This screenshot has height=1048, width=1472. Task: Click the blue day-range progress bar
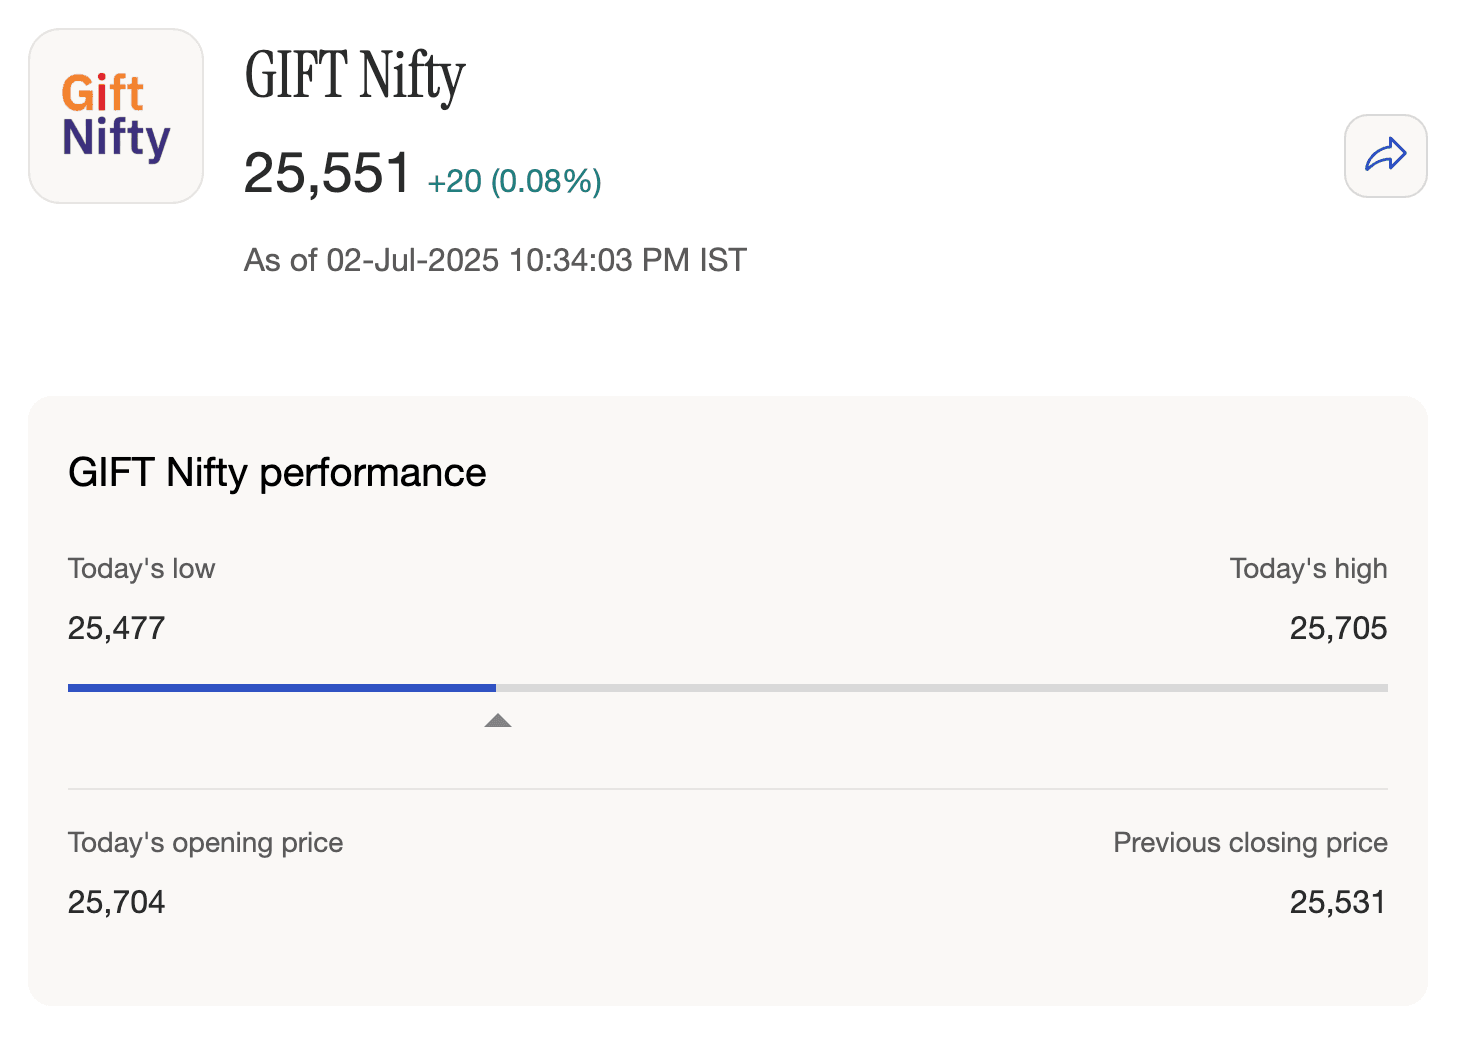(280, 687)
